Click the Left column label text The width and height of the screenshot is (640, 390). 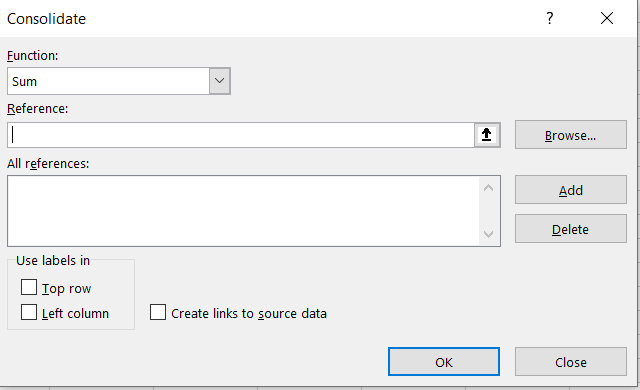pos(76,313)
